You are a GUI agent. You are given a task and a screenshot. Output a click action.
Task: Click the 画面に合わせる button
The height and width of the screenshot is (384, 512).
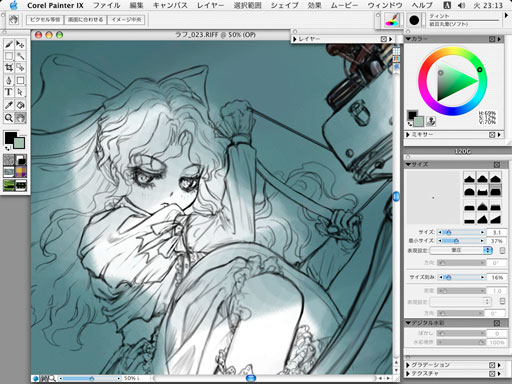click(86, 20)
